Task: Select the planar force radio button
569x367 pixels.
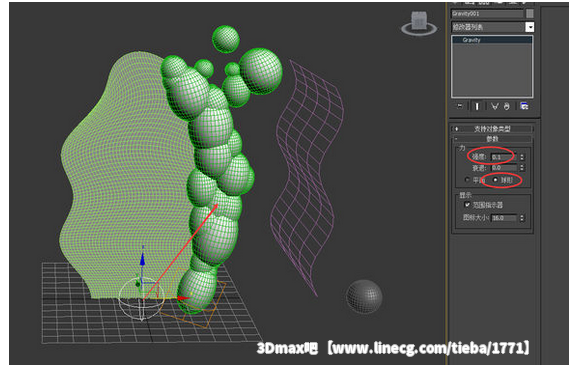Action: (x=467, y=180)
